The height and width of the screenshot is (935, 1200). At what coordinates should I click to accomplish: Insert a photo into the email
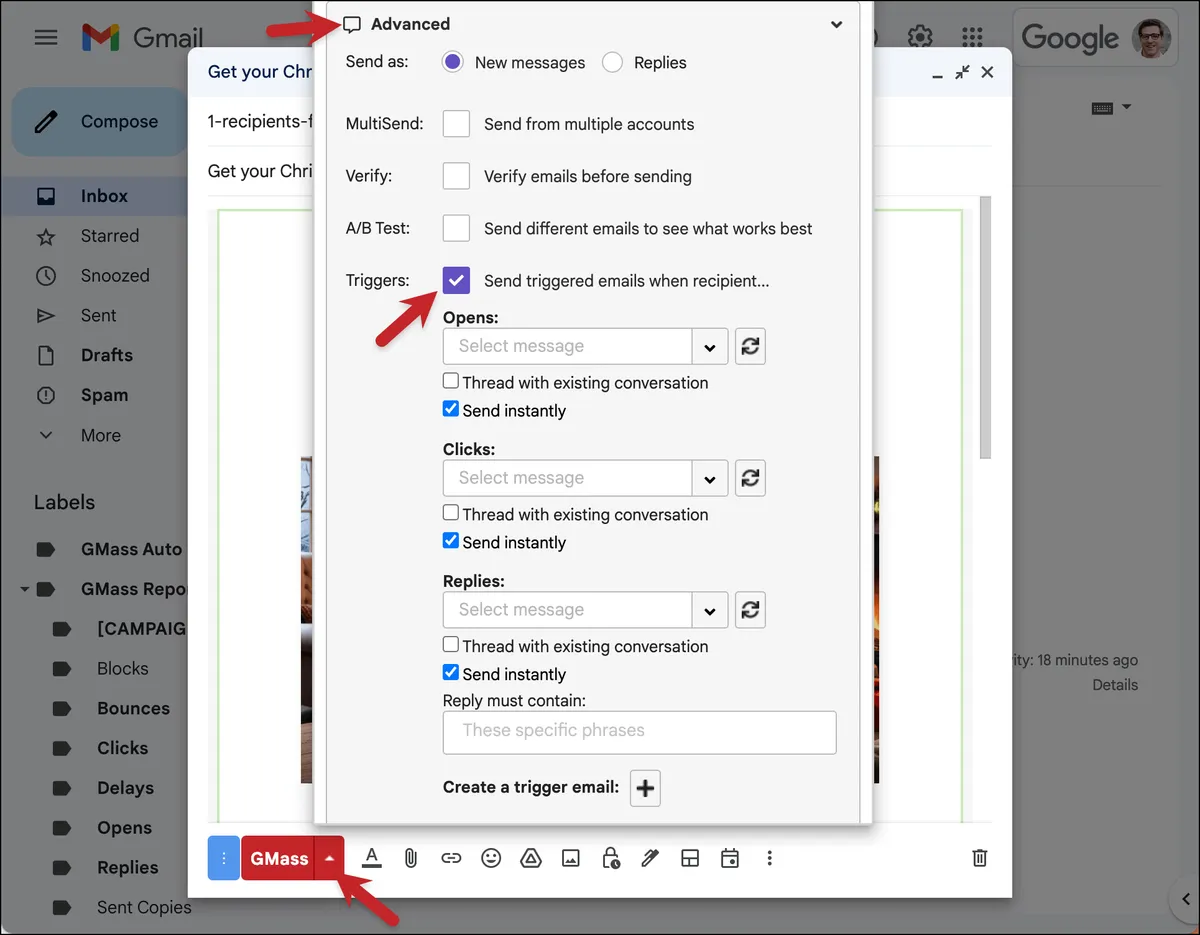pos(571,858)
